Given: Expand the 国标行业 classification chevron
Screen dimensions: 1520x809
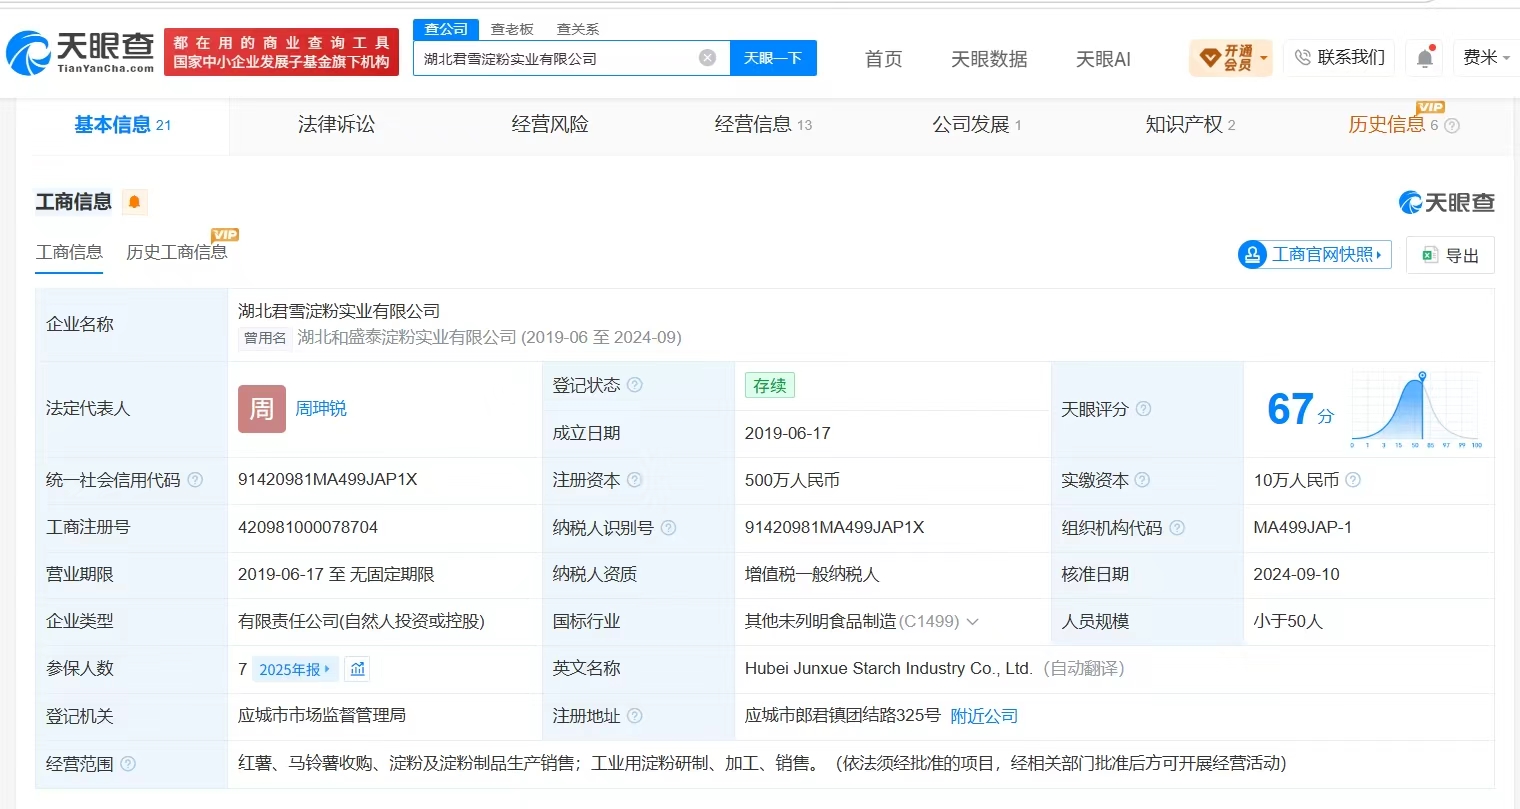Looking at the screenshot, I should click(972, 622).
